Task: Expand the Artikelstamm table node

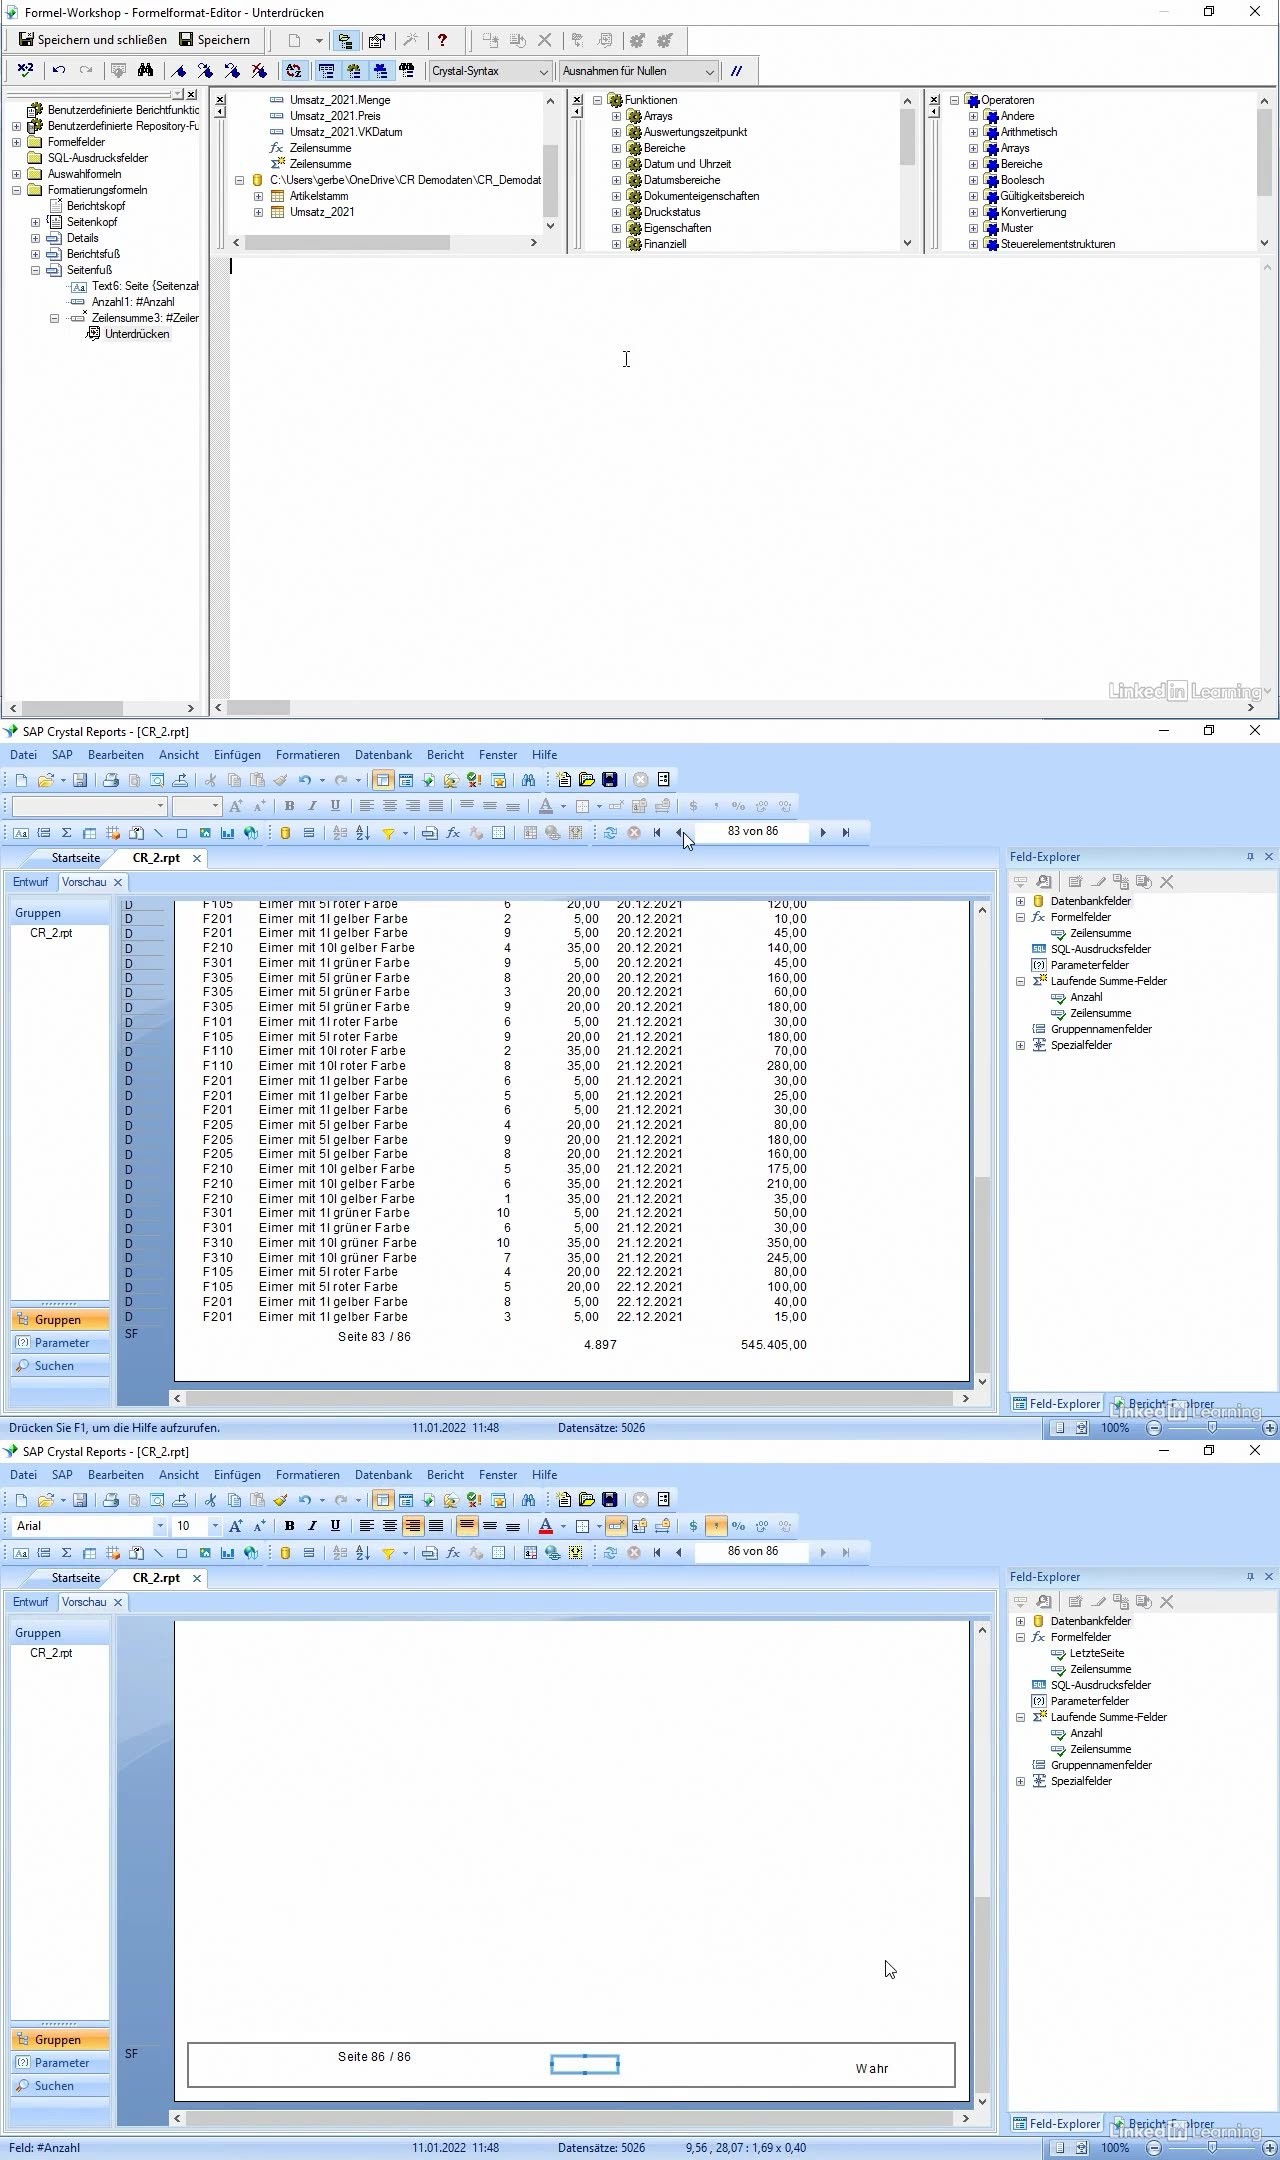Action: click(x=258, y=196)
